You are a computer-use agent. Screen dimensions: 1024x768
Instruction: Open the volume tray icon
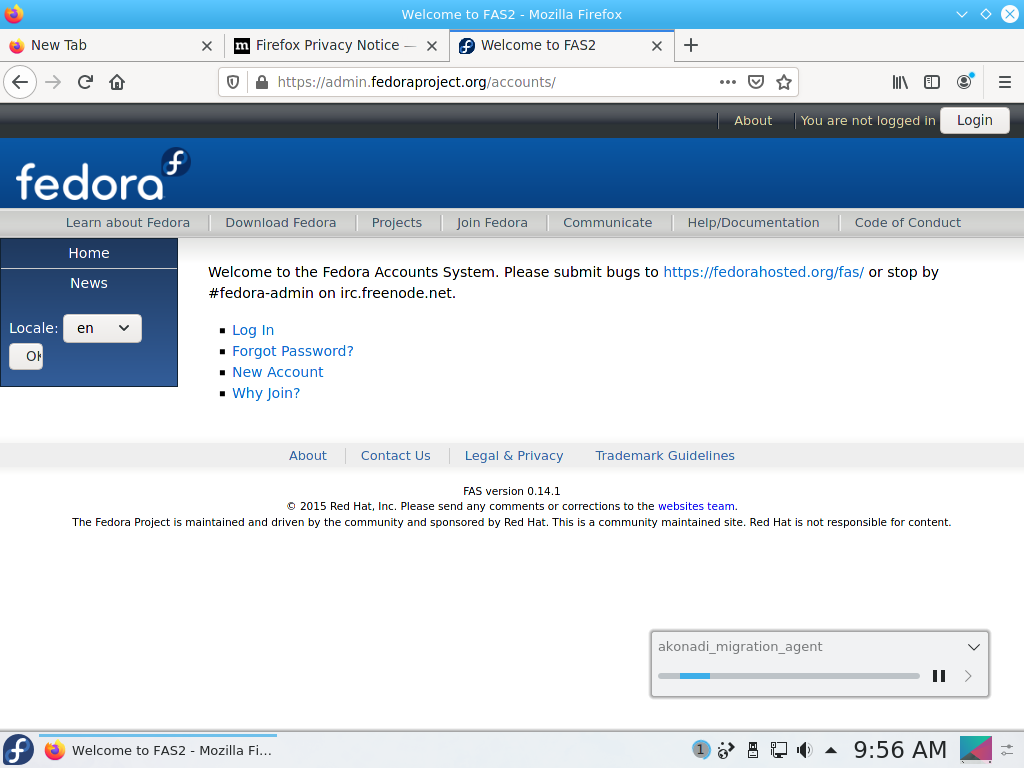click(x=805, y=750)
